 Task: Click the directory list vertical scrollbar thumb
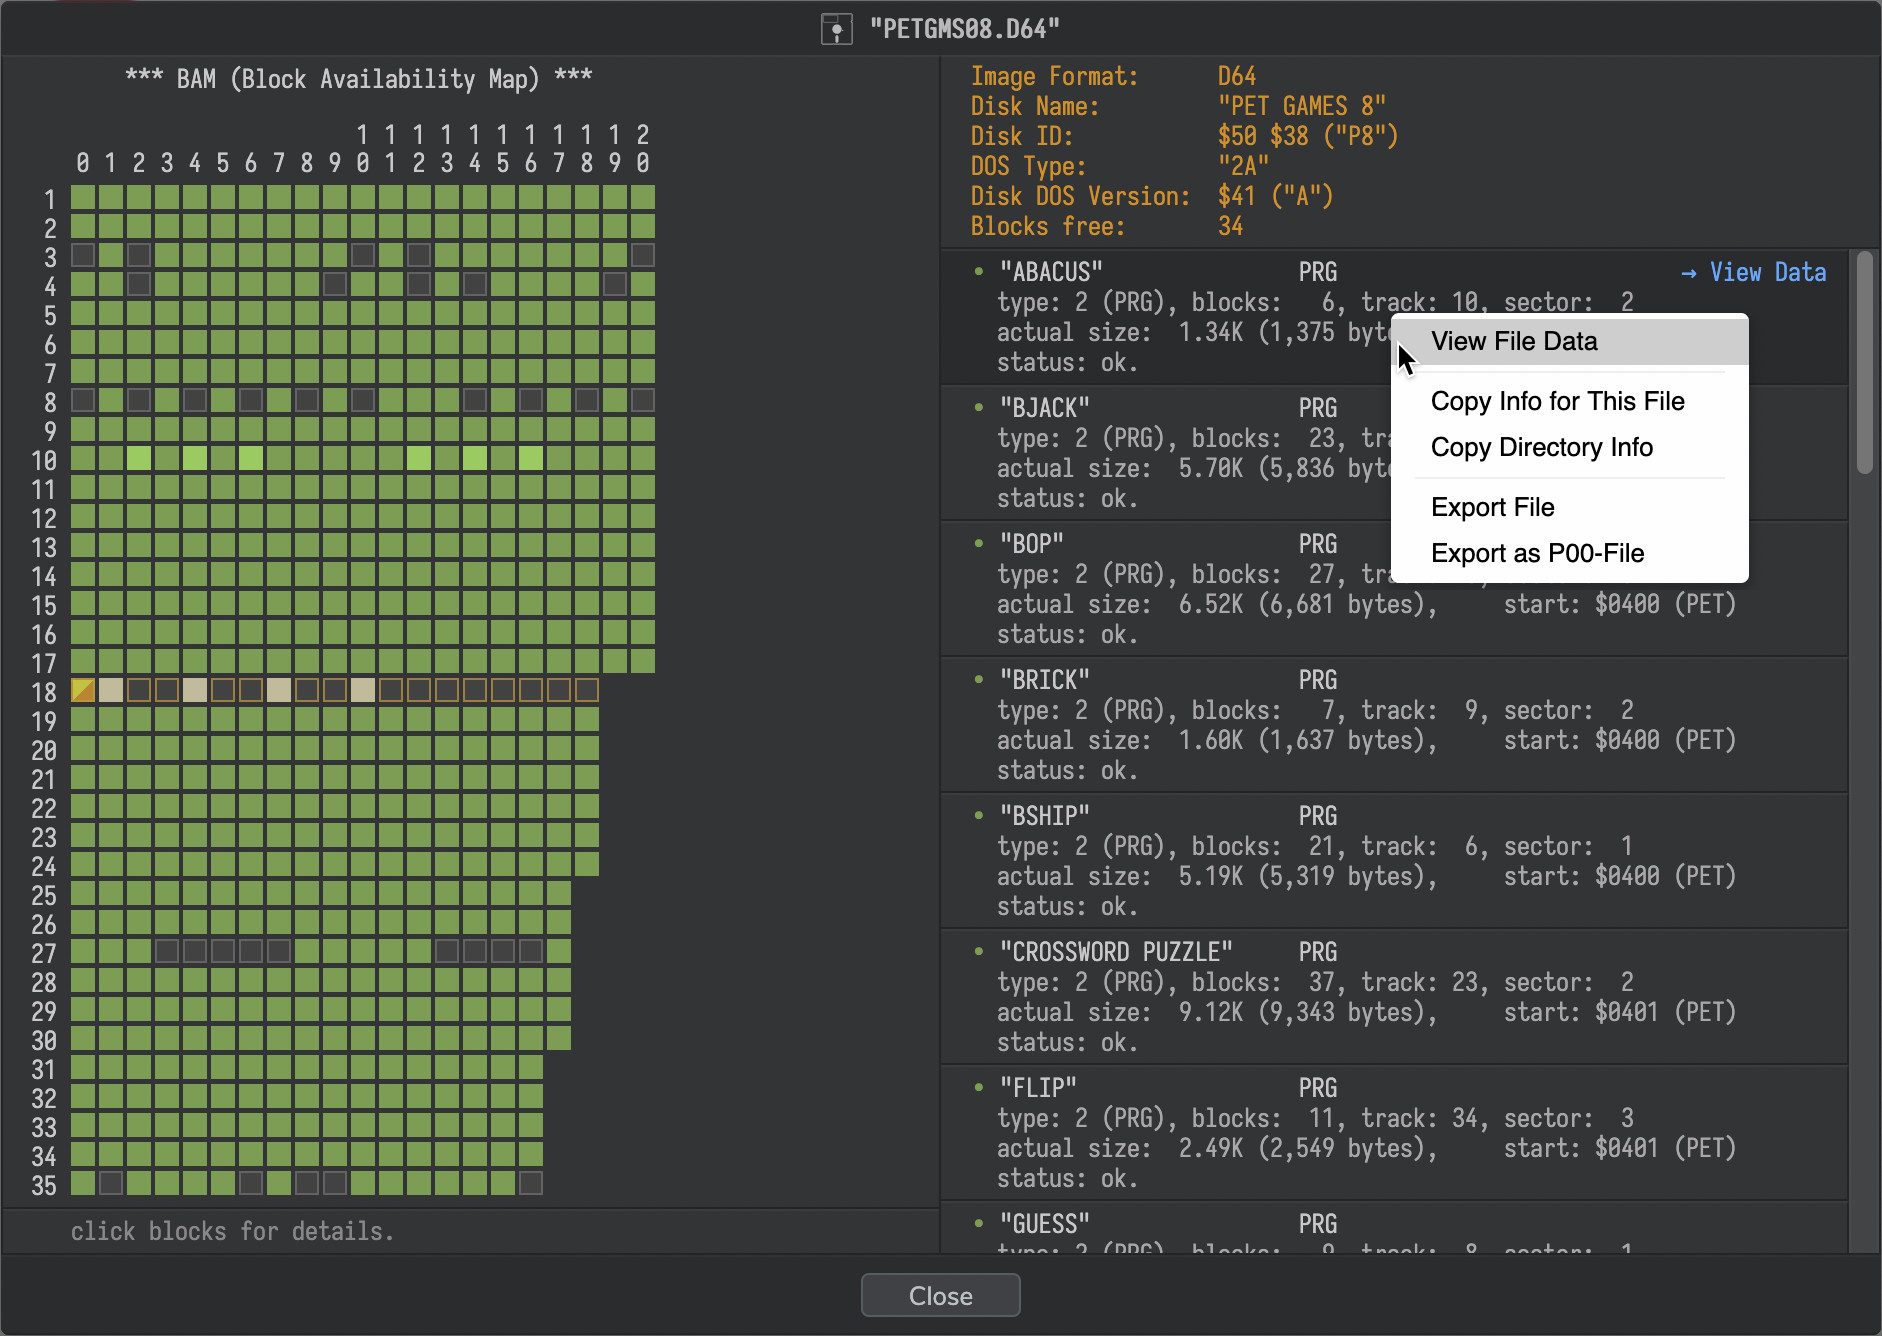(x=1864, y=363)
